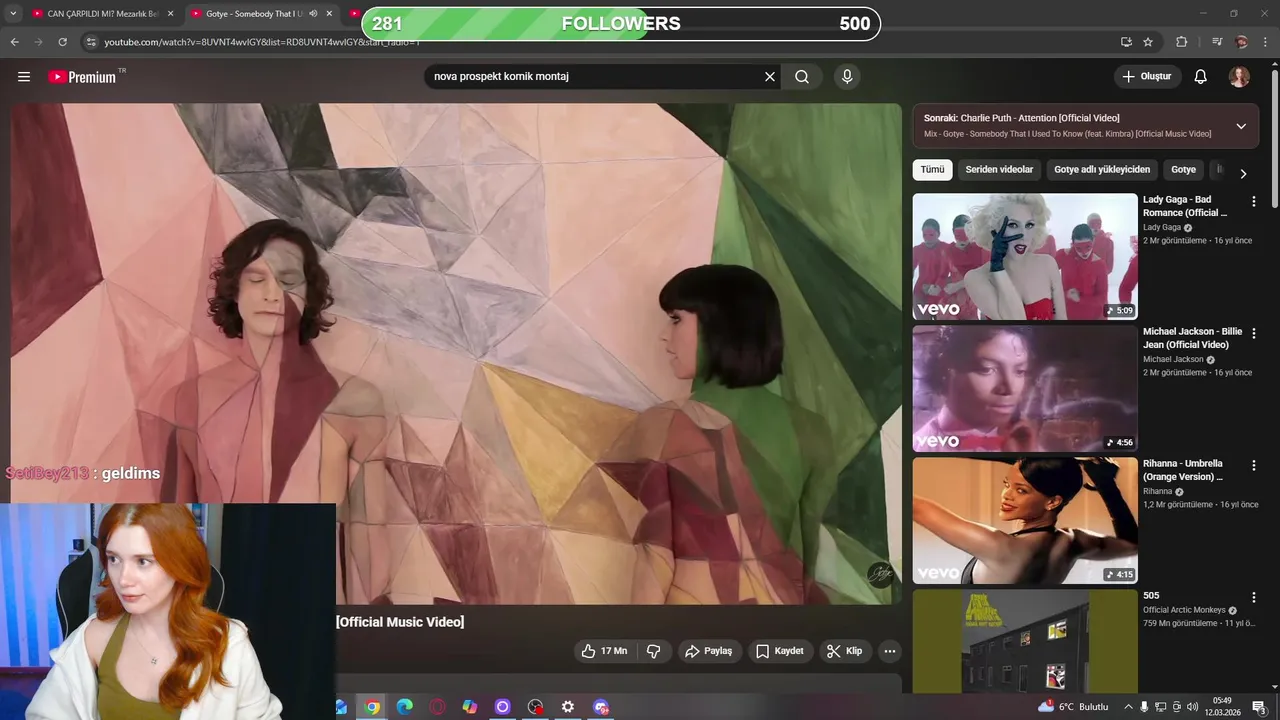Dislike the video
1280x720 pixels.
[x=654, y=651]
